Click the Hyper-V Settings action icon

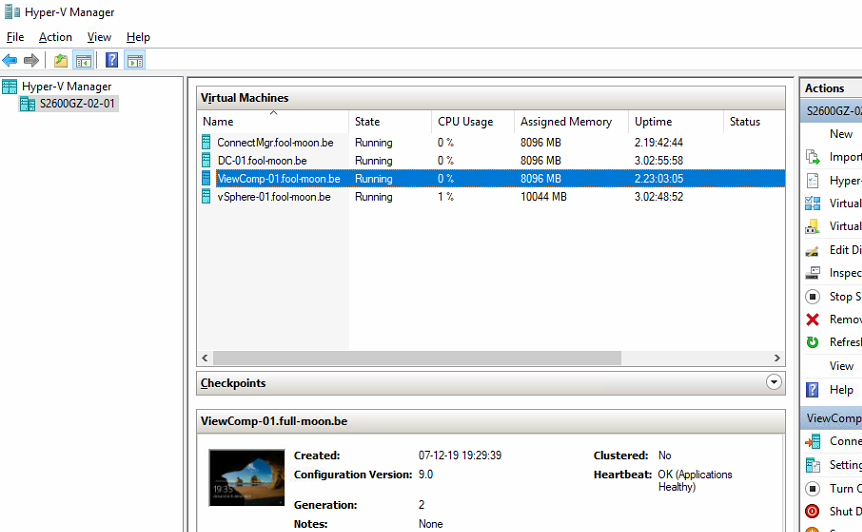813,180
